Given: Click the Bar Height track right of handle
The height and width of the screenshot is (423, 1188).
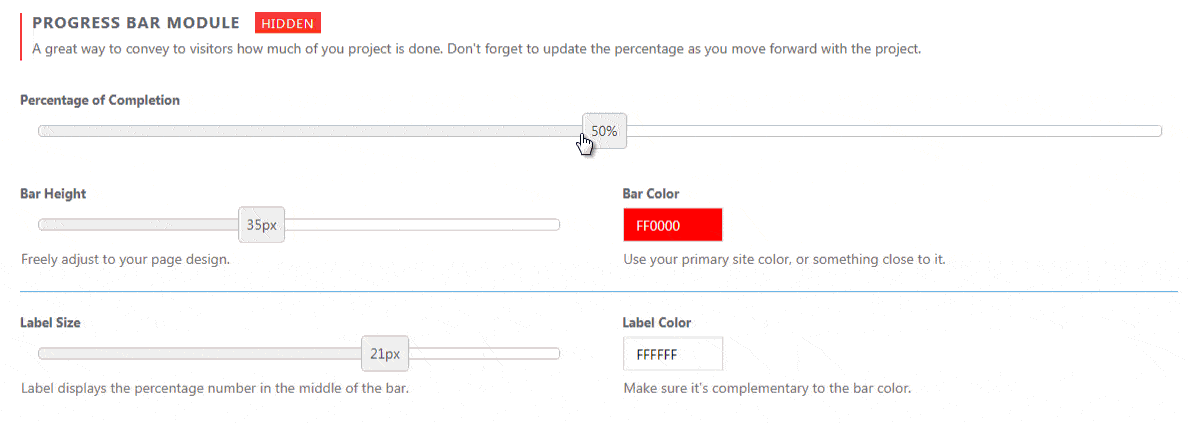Looking at the screenshot, I should (422, 224).
